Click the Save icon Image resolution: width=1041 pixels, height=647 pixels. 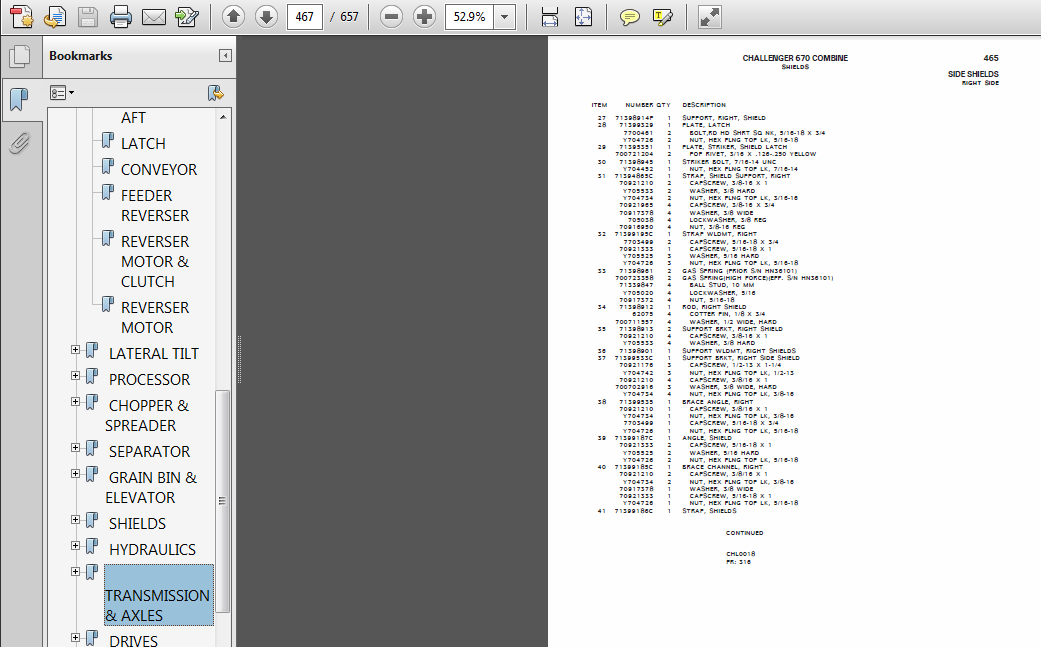tap(88, 17)
